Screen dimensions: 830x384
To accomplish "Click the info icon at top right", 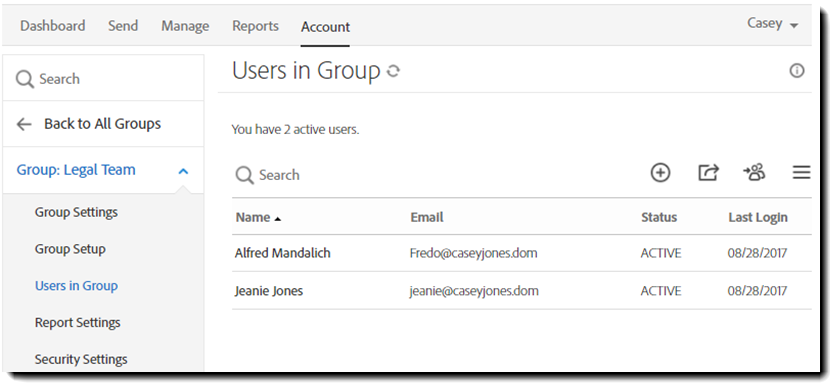I will click(x=797, y=70).
